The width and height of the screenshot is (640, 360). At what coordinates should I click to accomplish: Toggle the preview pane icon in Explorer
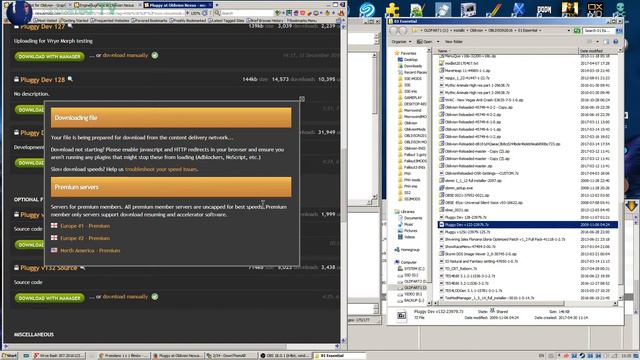pyautogui.click(x=606, y=42)
